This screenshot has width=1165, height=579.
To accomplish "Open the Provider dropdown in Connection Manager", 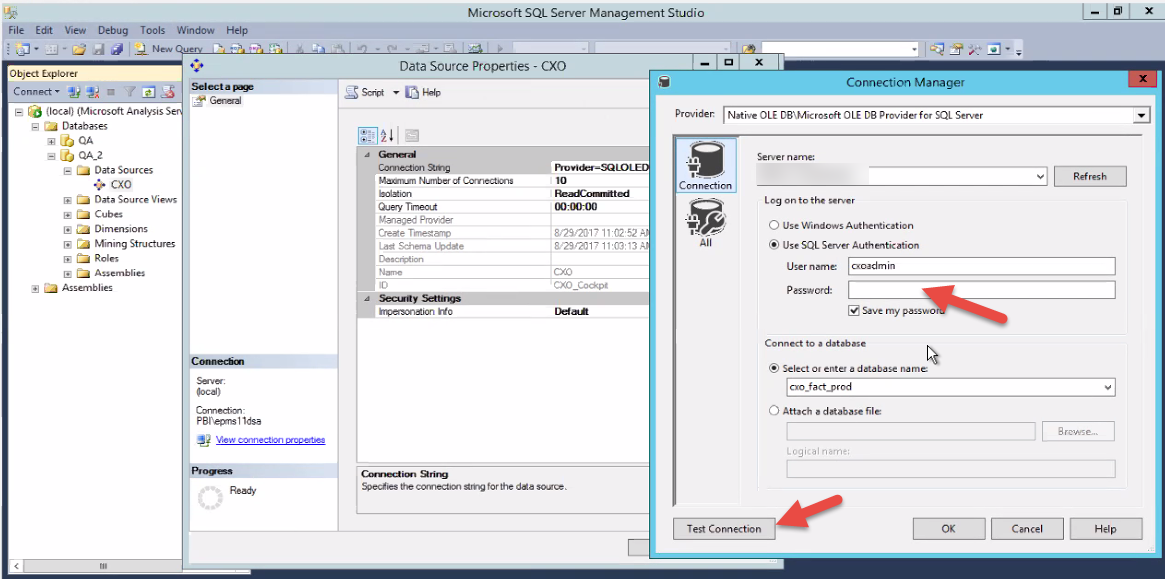I will click(x=1141, y=115).
